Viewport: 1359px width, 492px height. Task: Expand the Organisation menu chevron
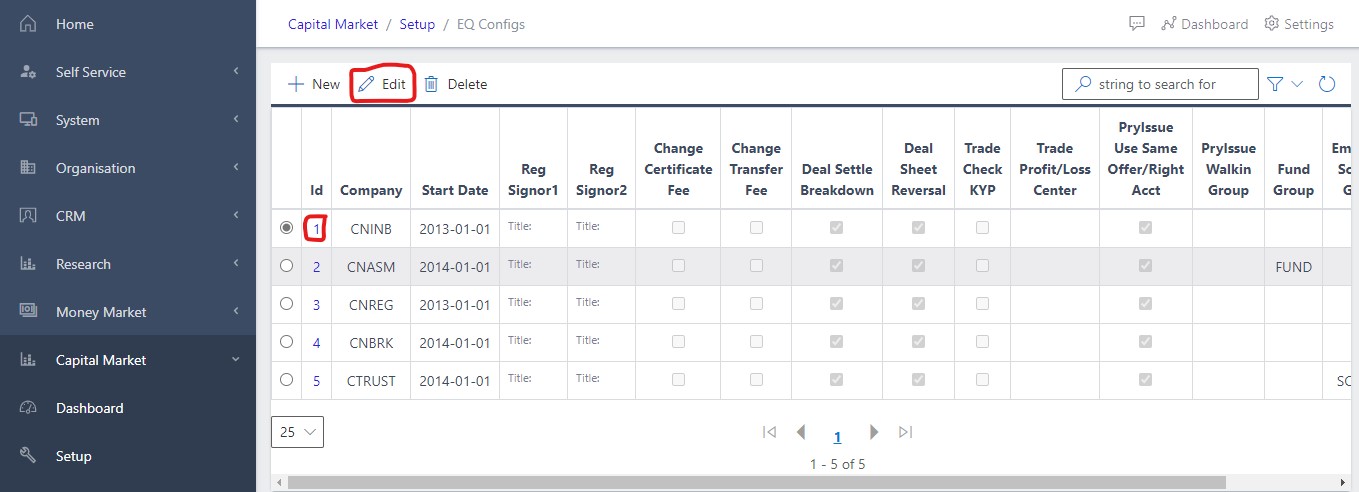[236, 168]
